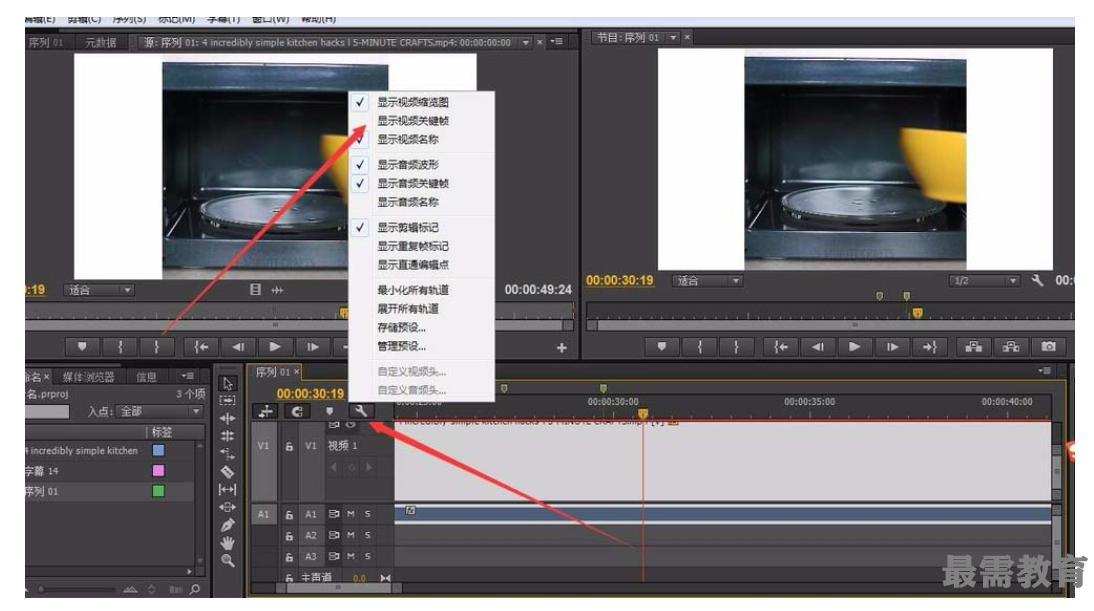Toggle nest sequence insert mode button

(x=266, y=411)
